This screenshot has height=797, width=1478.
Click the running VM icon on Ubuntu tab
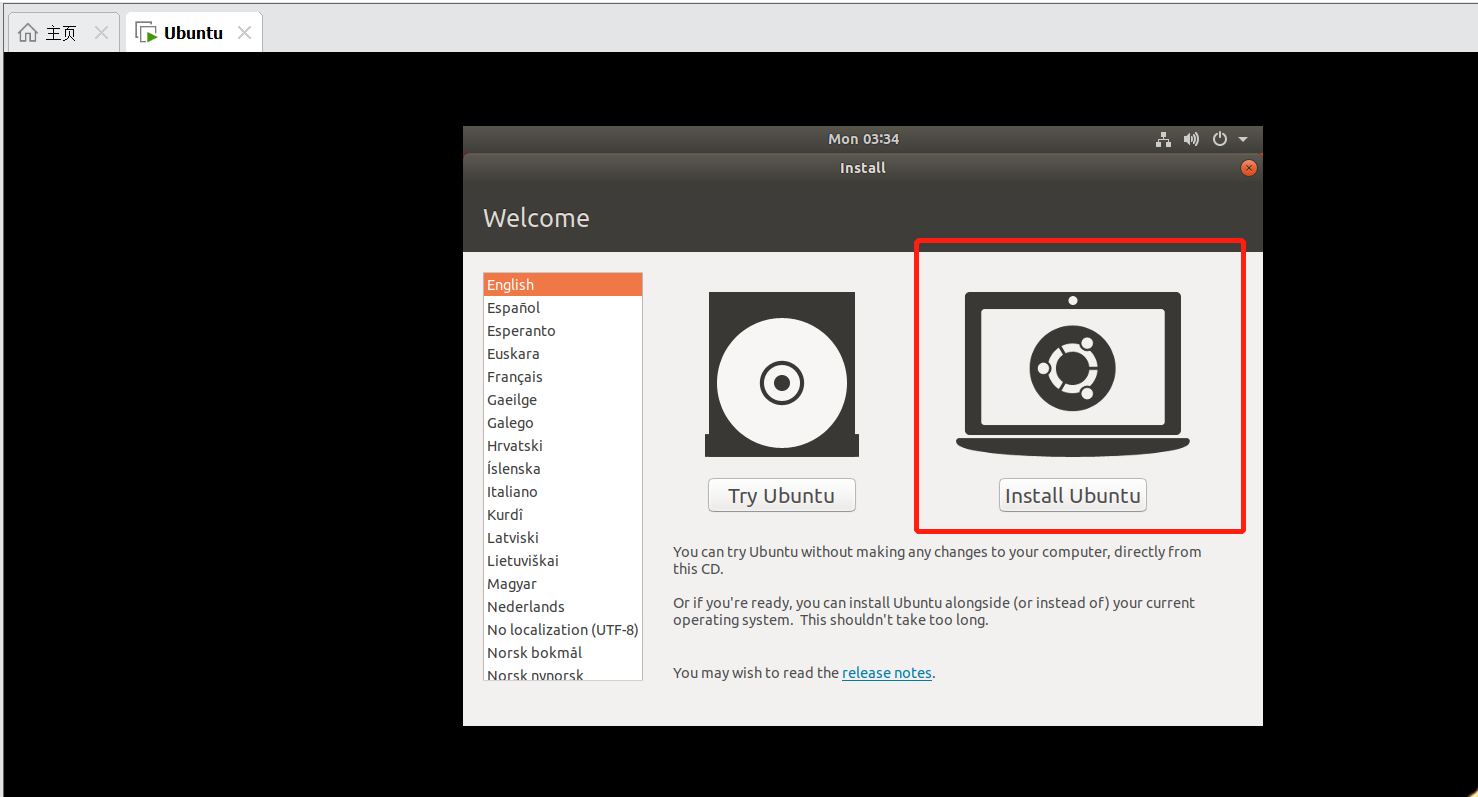pyautogui.click(x=146, y=33)
